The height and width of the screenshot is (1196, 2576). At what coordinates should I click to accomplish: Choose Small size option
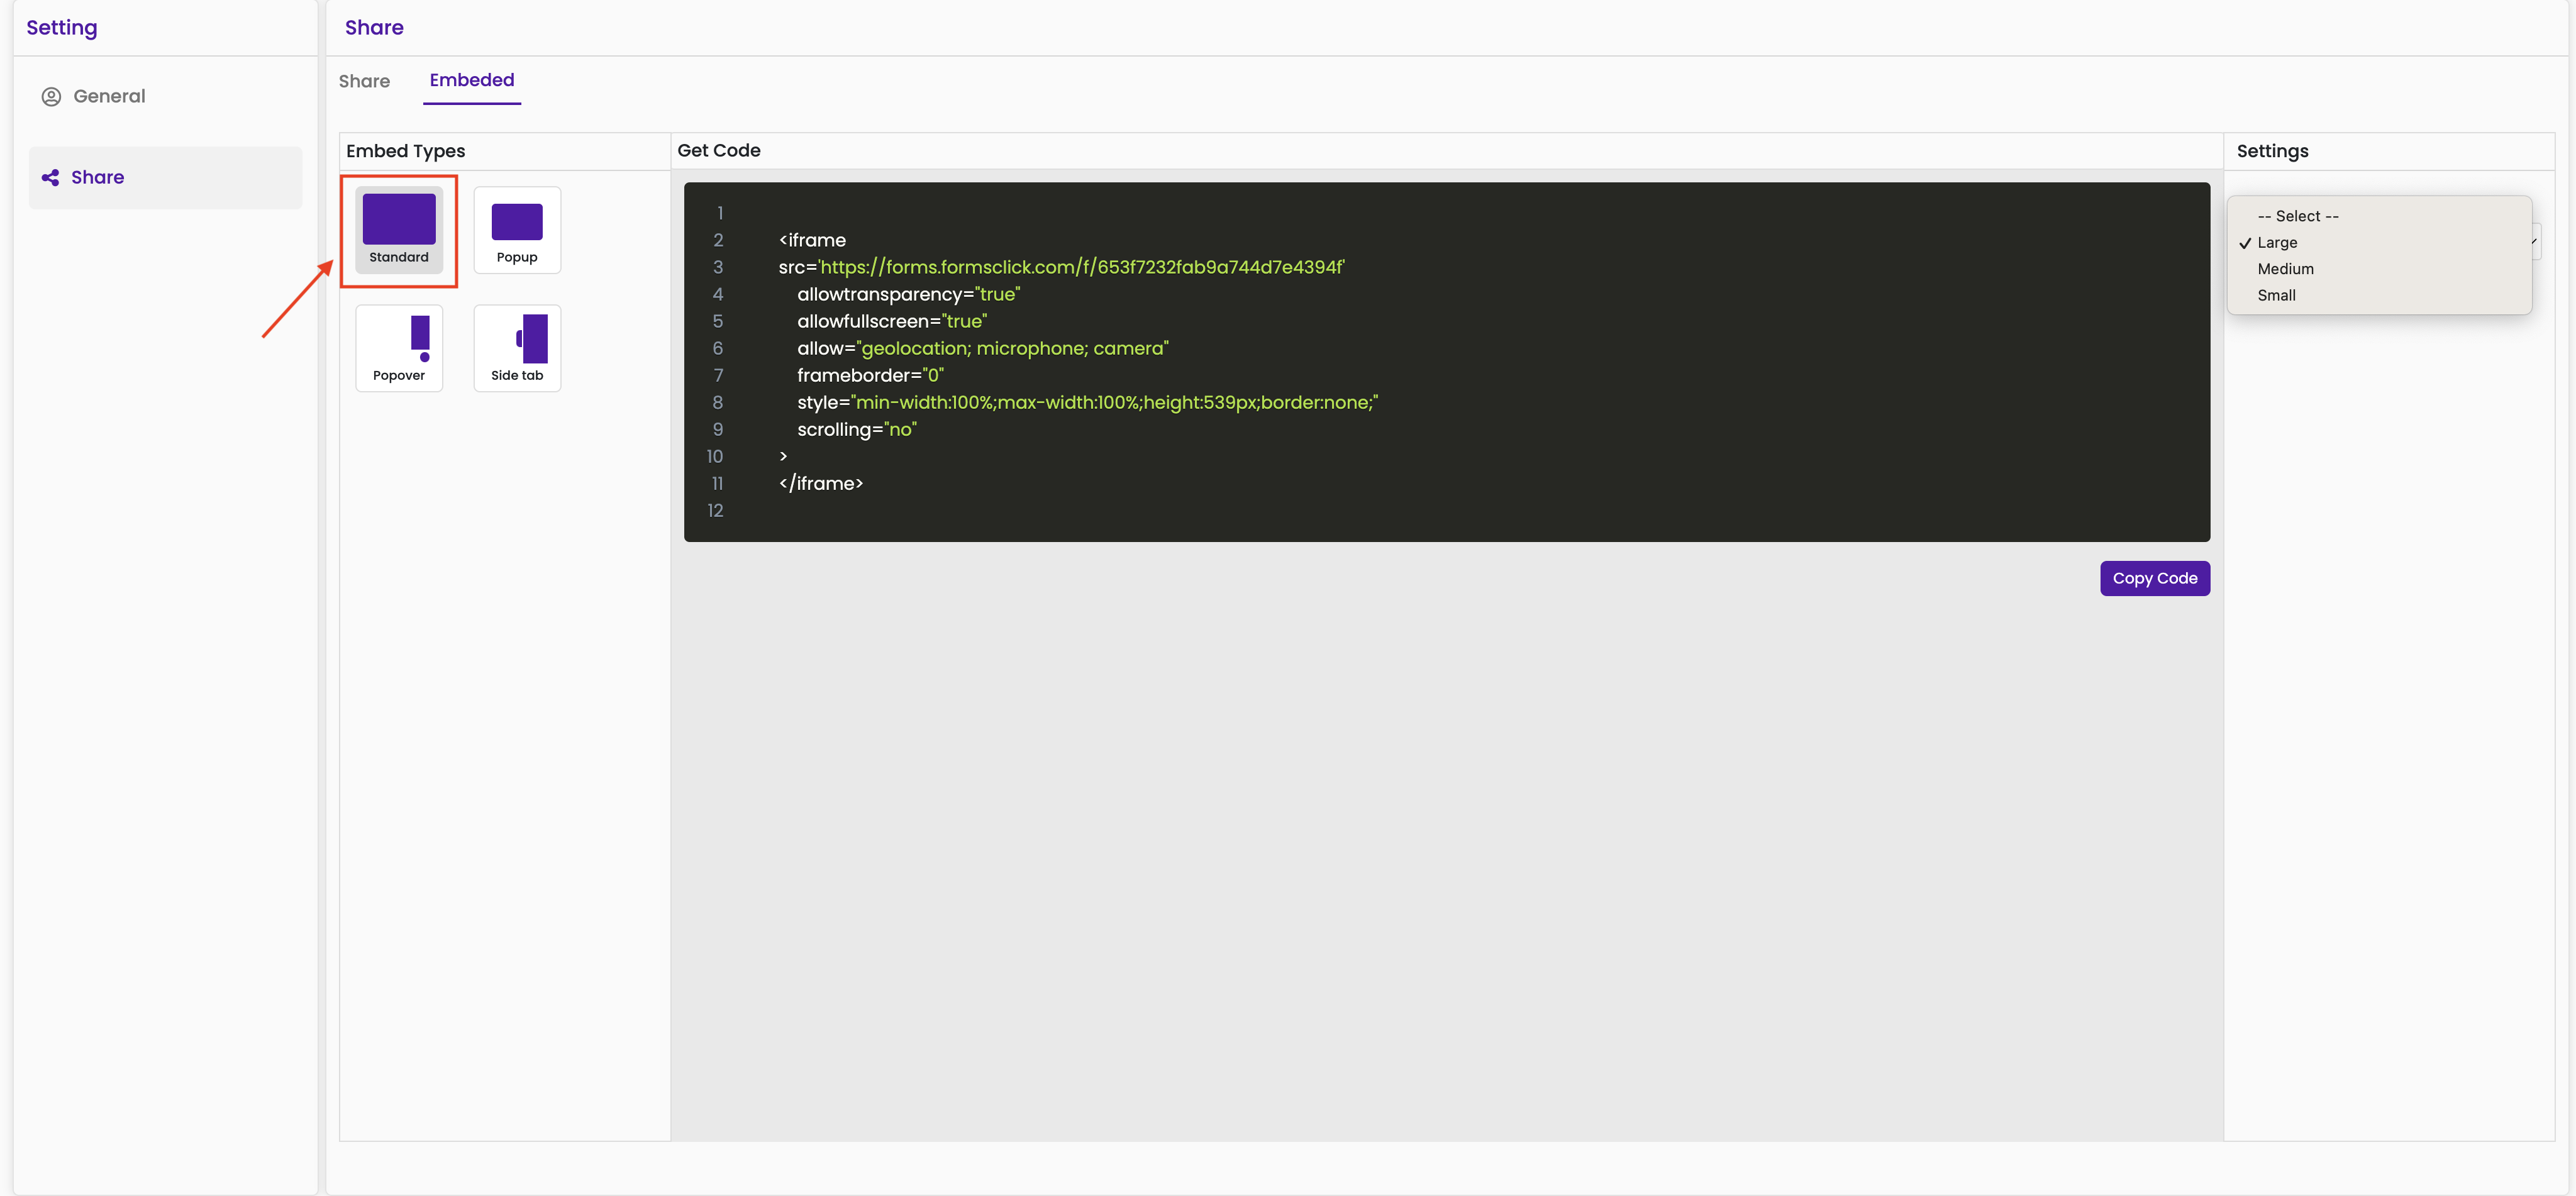pyautogui.click(x=2379, y=295)
